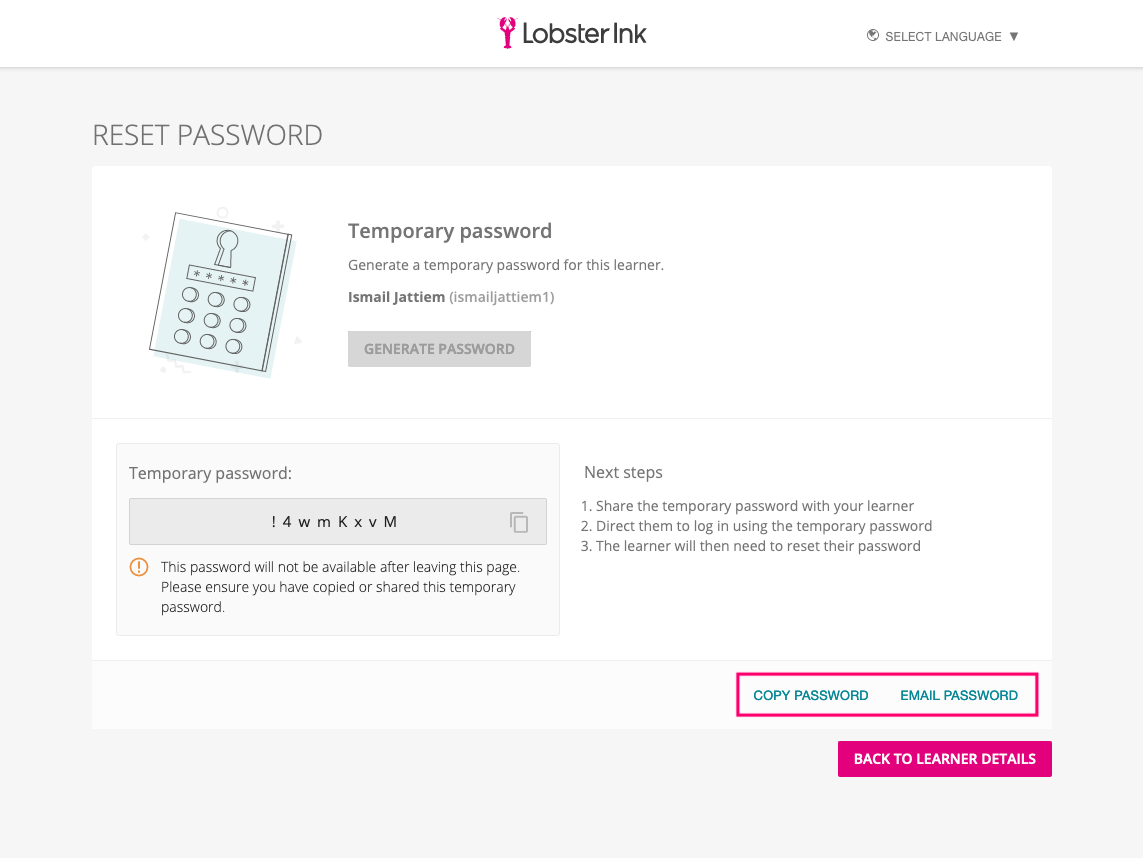Click the copy icon in password field
Image resolution: width=1143 pixels, height=858 pixels.
click(518, 522)
